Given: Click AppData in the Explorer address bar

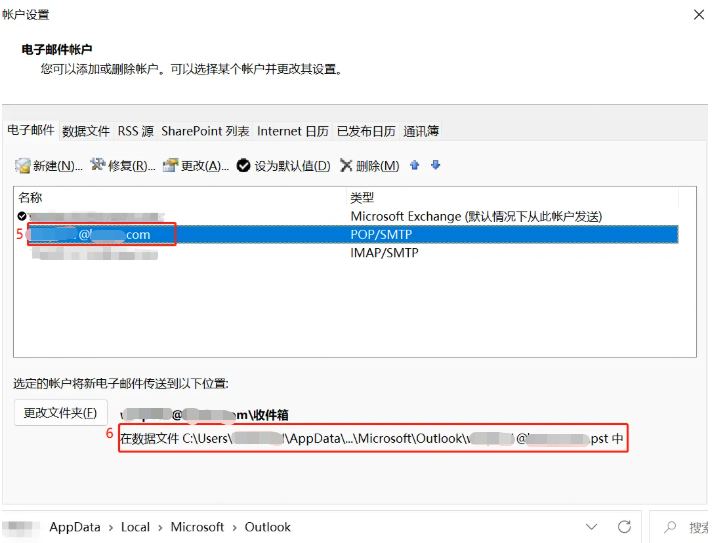Looking at the screenshot, I should 75,527.
